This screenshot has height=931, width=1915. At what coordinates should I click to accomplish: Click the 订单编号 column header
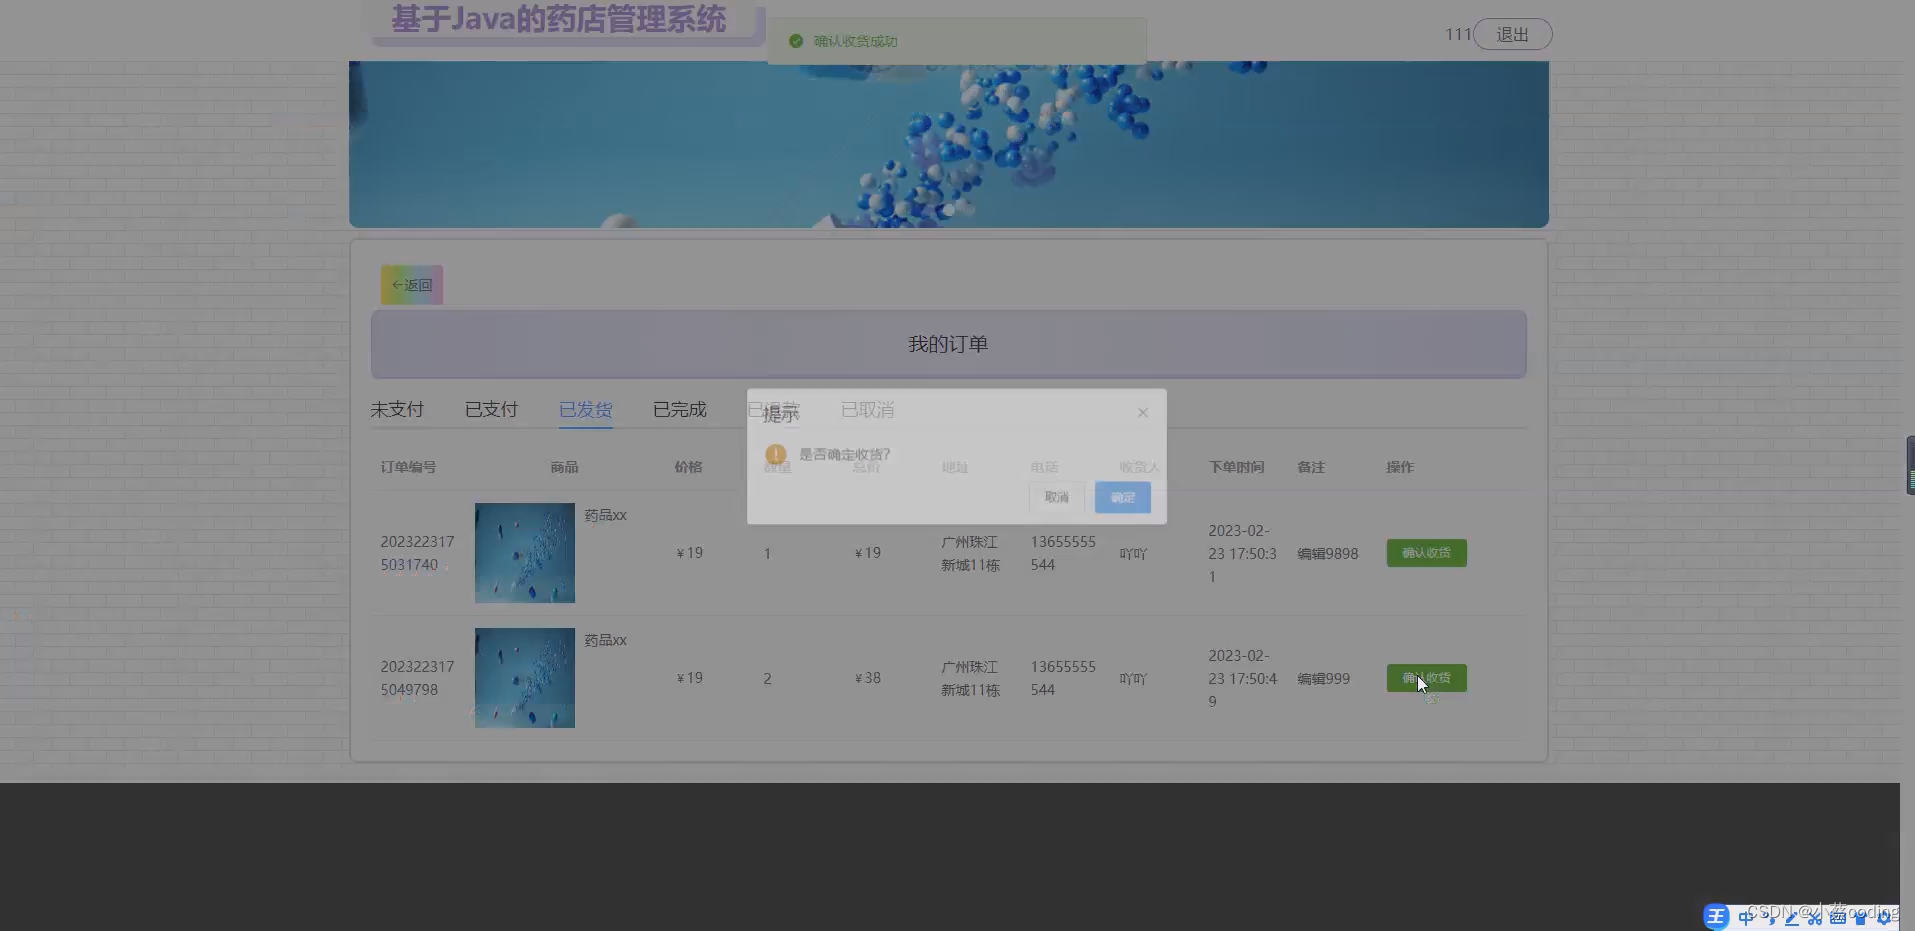408,467
